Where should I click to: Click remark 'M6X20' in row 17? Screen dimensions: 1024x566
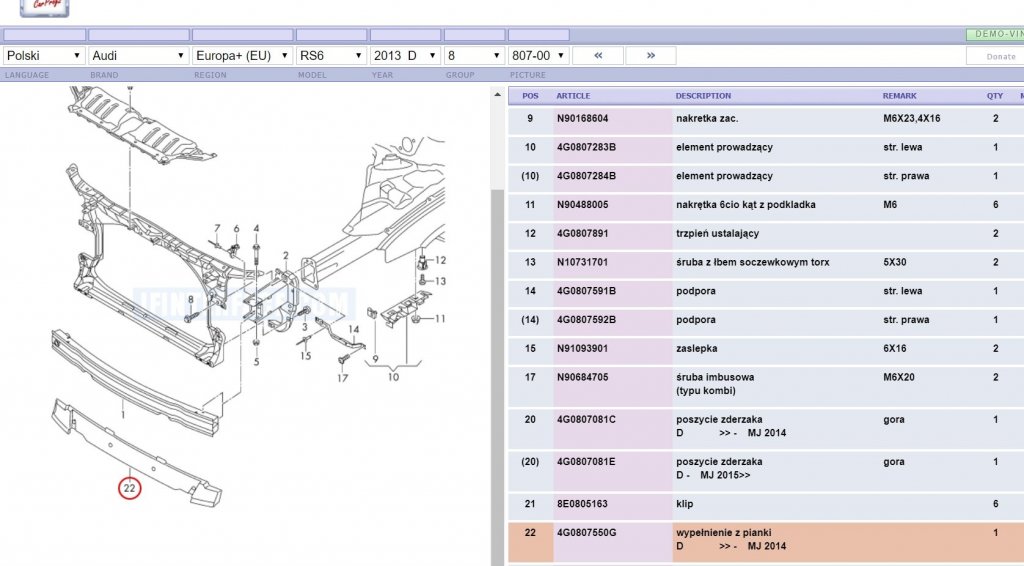click(x=899, y=377)
